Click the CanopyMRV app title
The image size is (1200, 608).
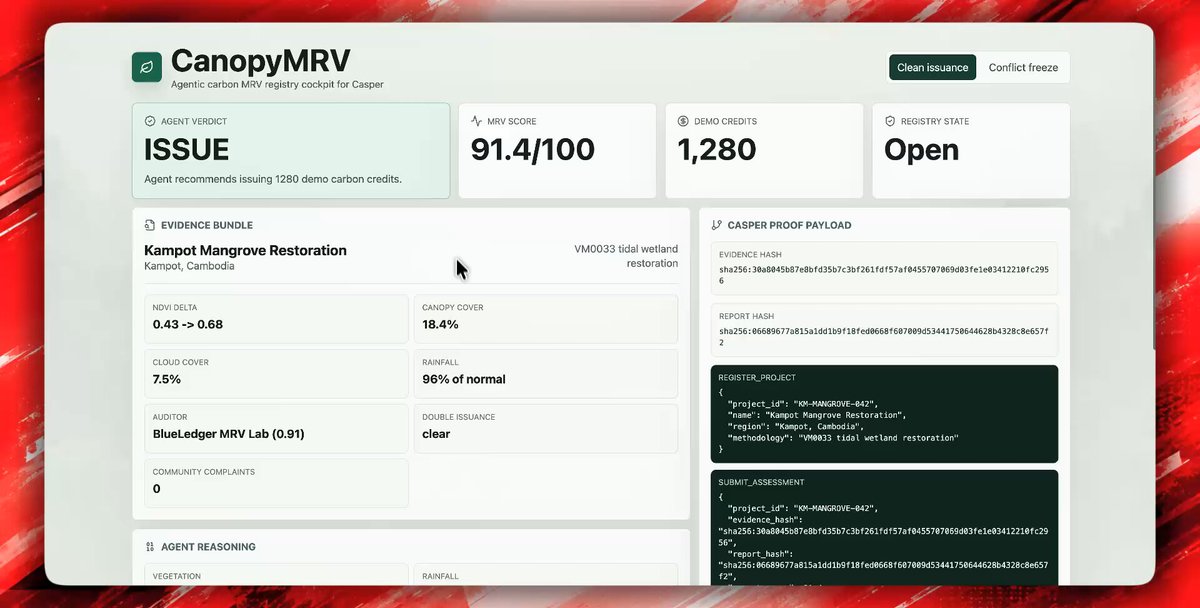[261, 61]
